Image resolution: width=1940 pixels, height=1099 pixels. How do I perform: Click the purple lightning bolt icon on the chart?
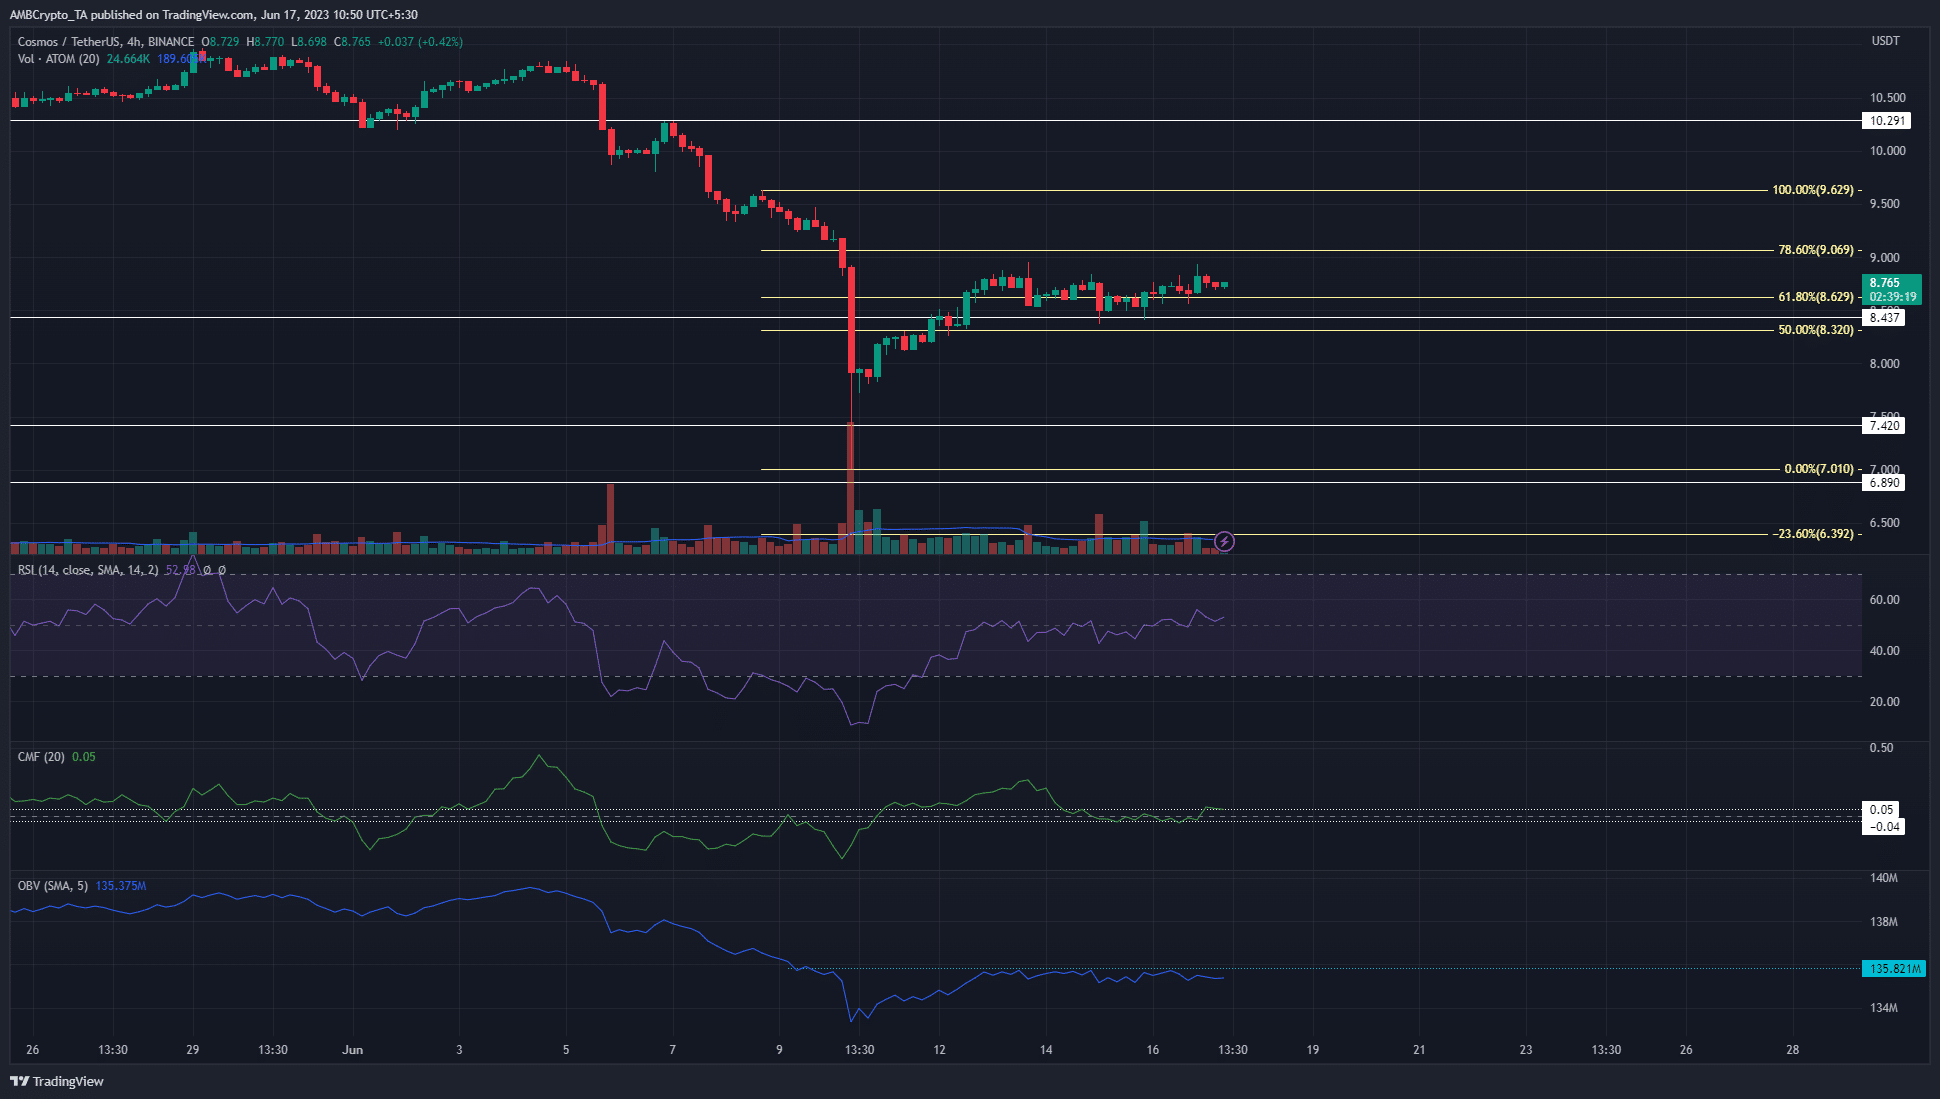pos(1224,542)
